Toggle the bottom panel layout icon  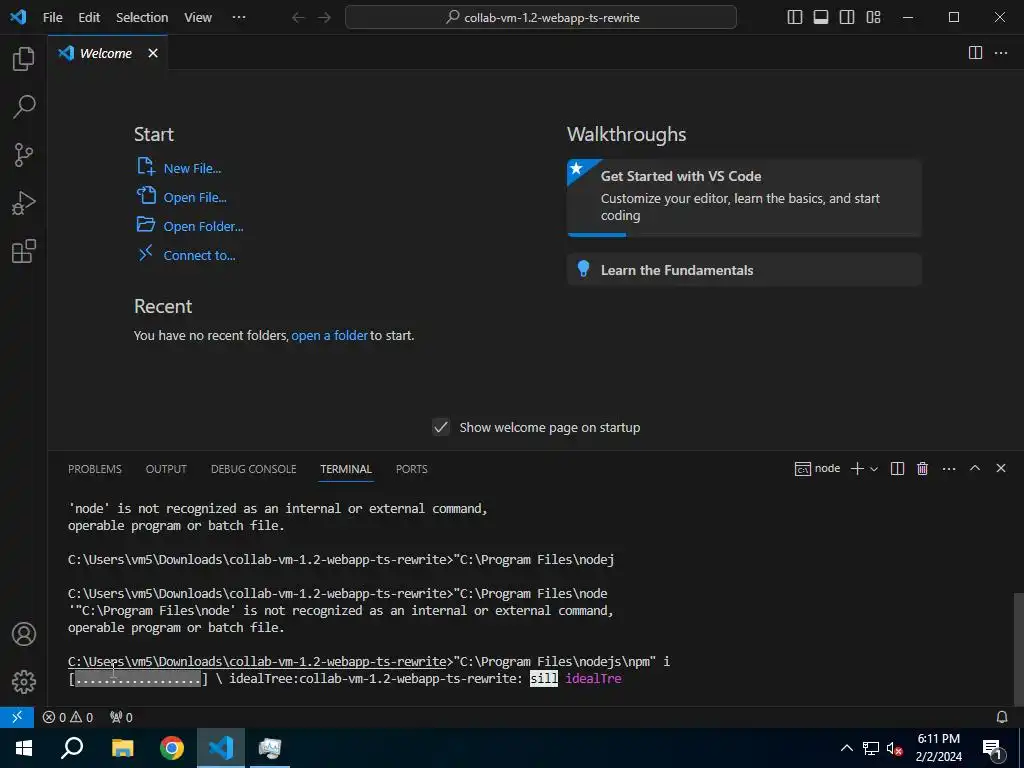(x=821, y=18)
